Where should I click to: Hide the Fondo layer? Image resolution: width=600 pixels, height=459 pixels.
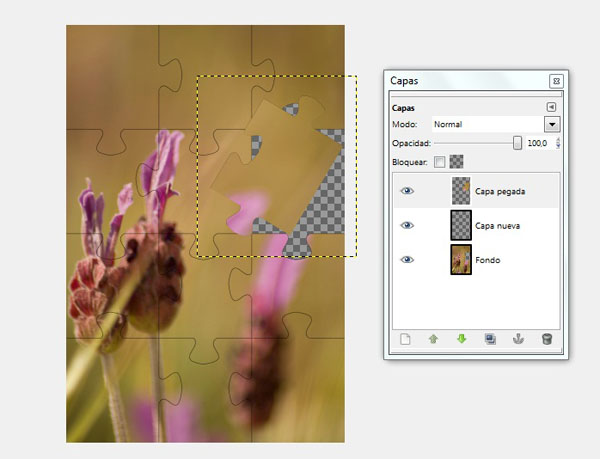pos(407,260)
